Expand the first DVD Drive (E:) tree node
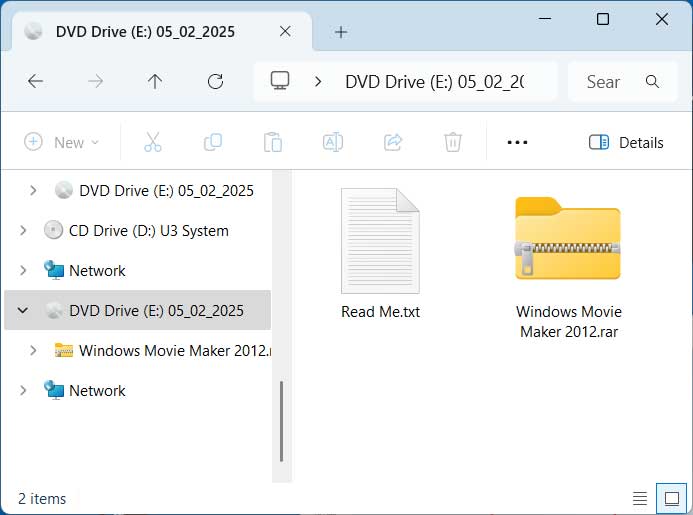This screenshot has width=693, height=515. tap(33, 191)
